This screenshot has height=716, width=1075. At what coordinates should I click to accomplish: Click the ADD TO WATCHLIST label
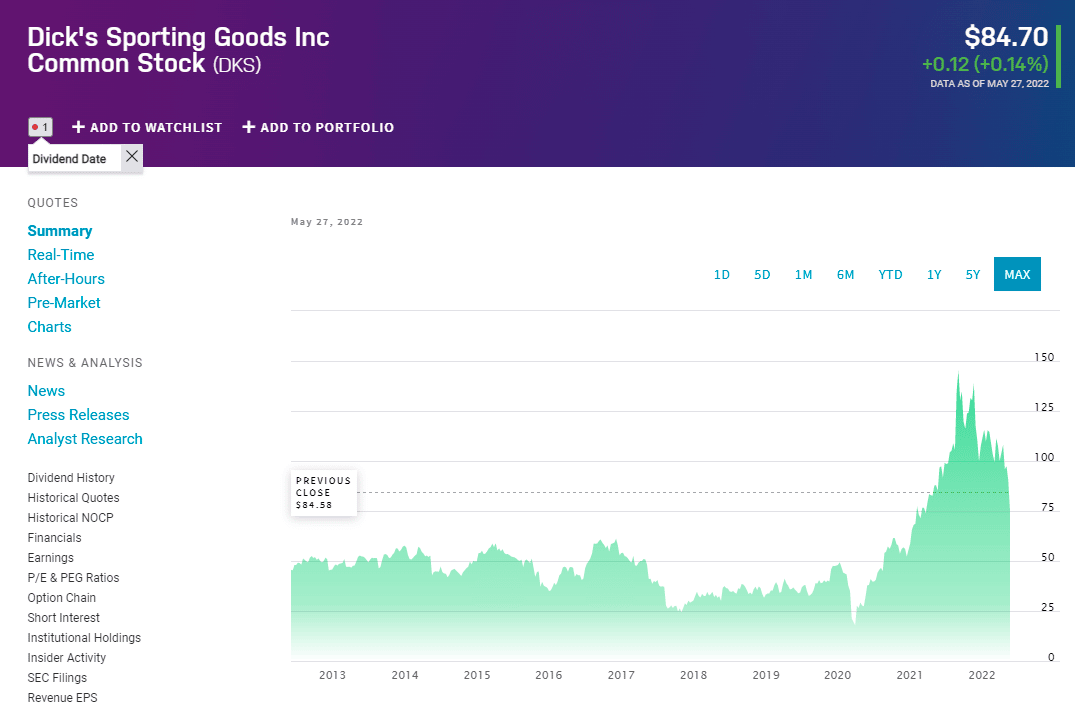coord(156,128)
